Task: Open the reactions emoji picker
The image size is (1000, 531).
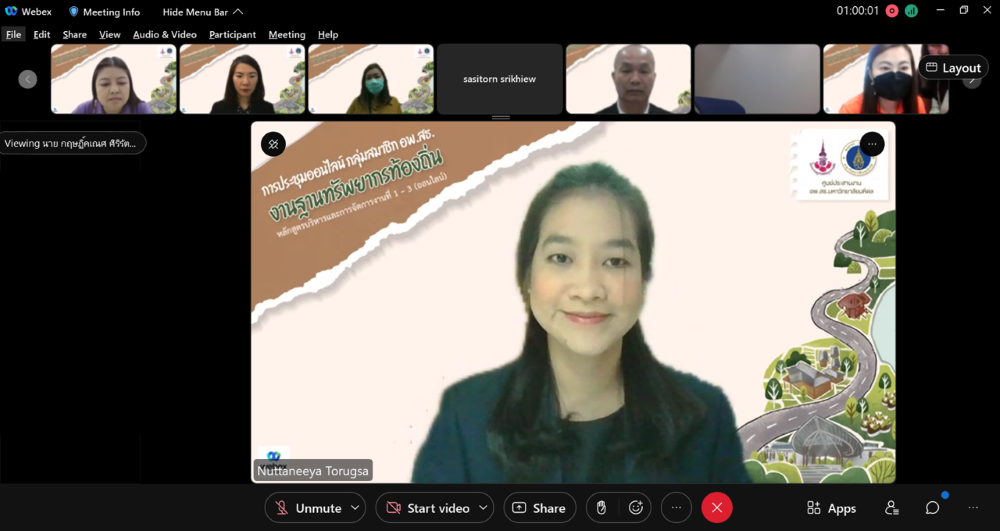Action: [x=635, y=508]
